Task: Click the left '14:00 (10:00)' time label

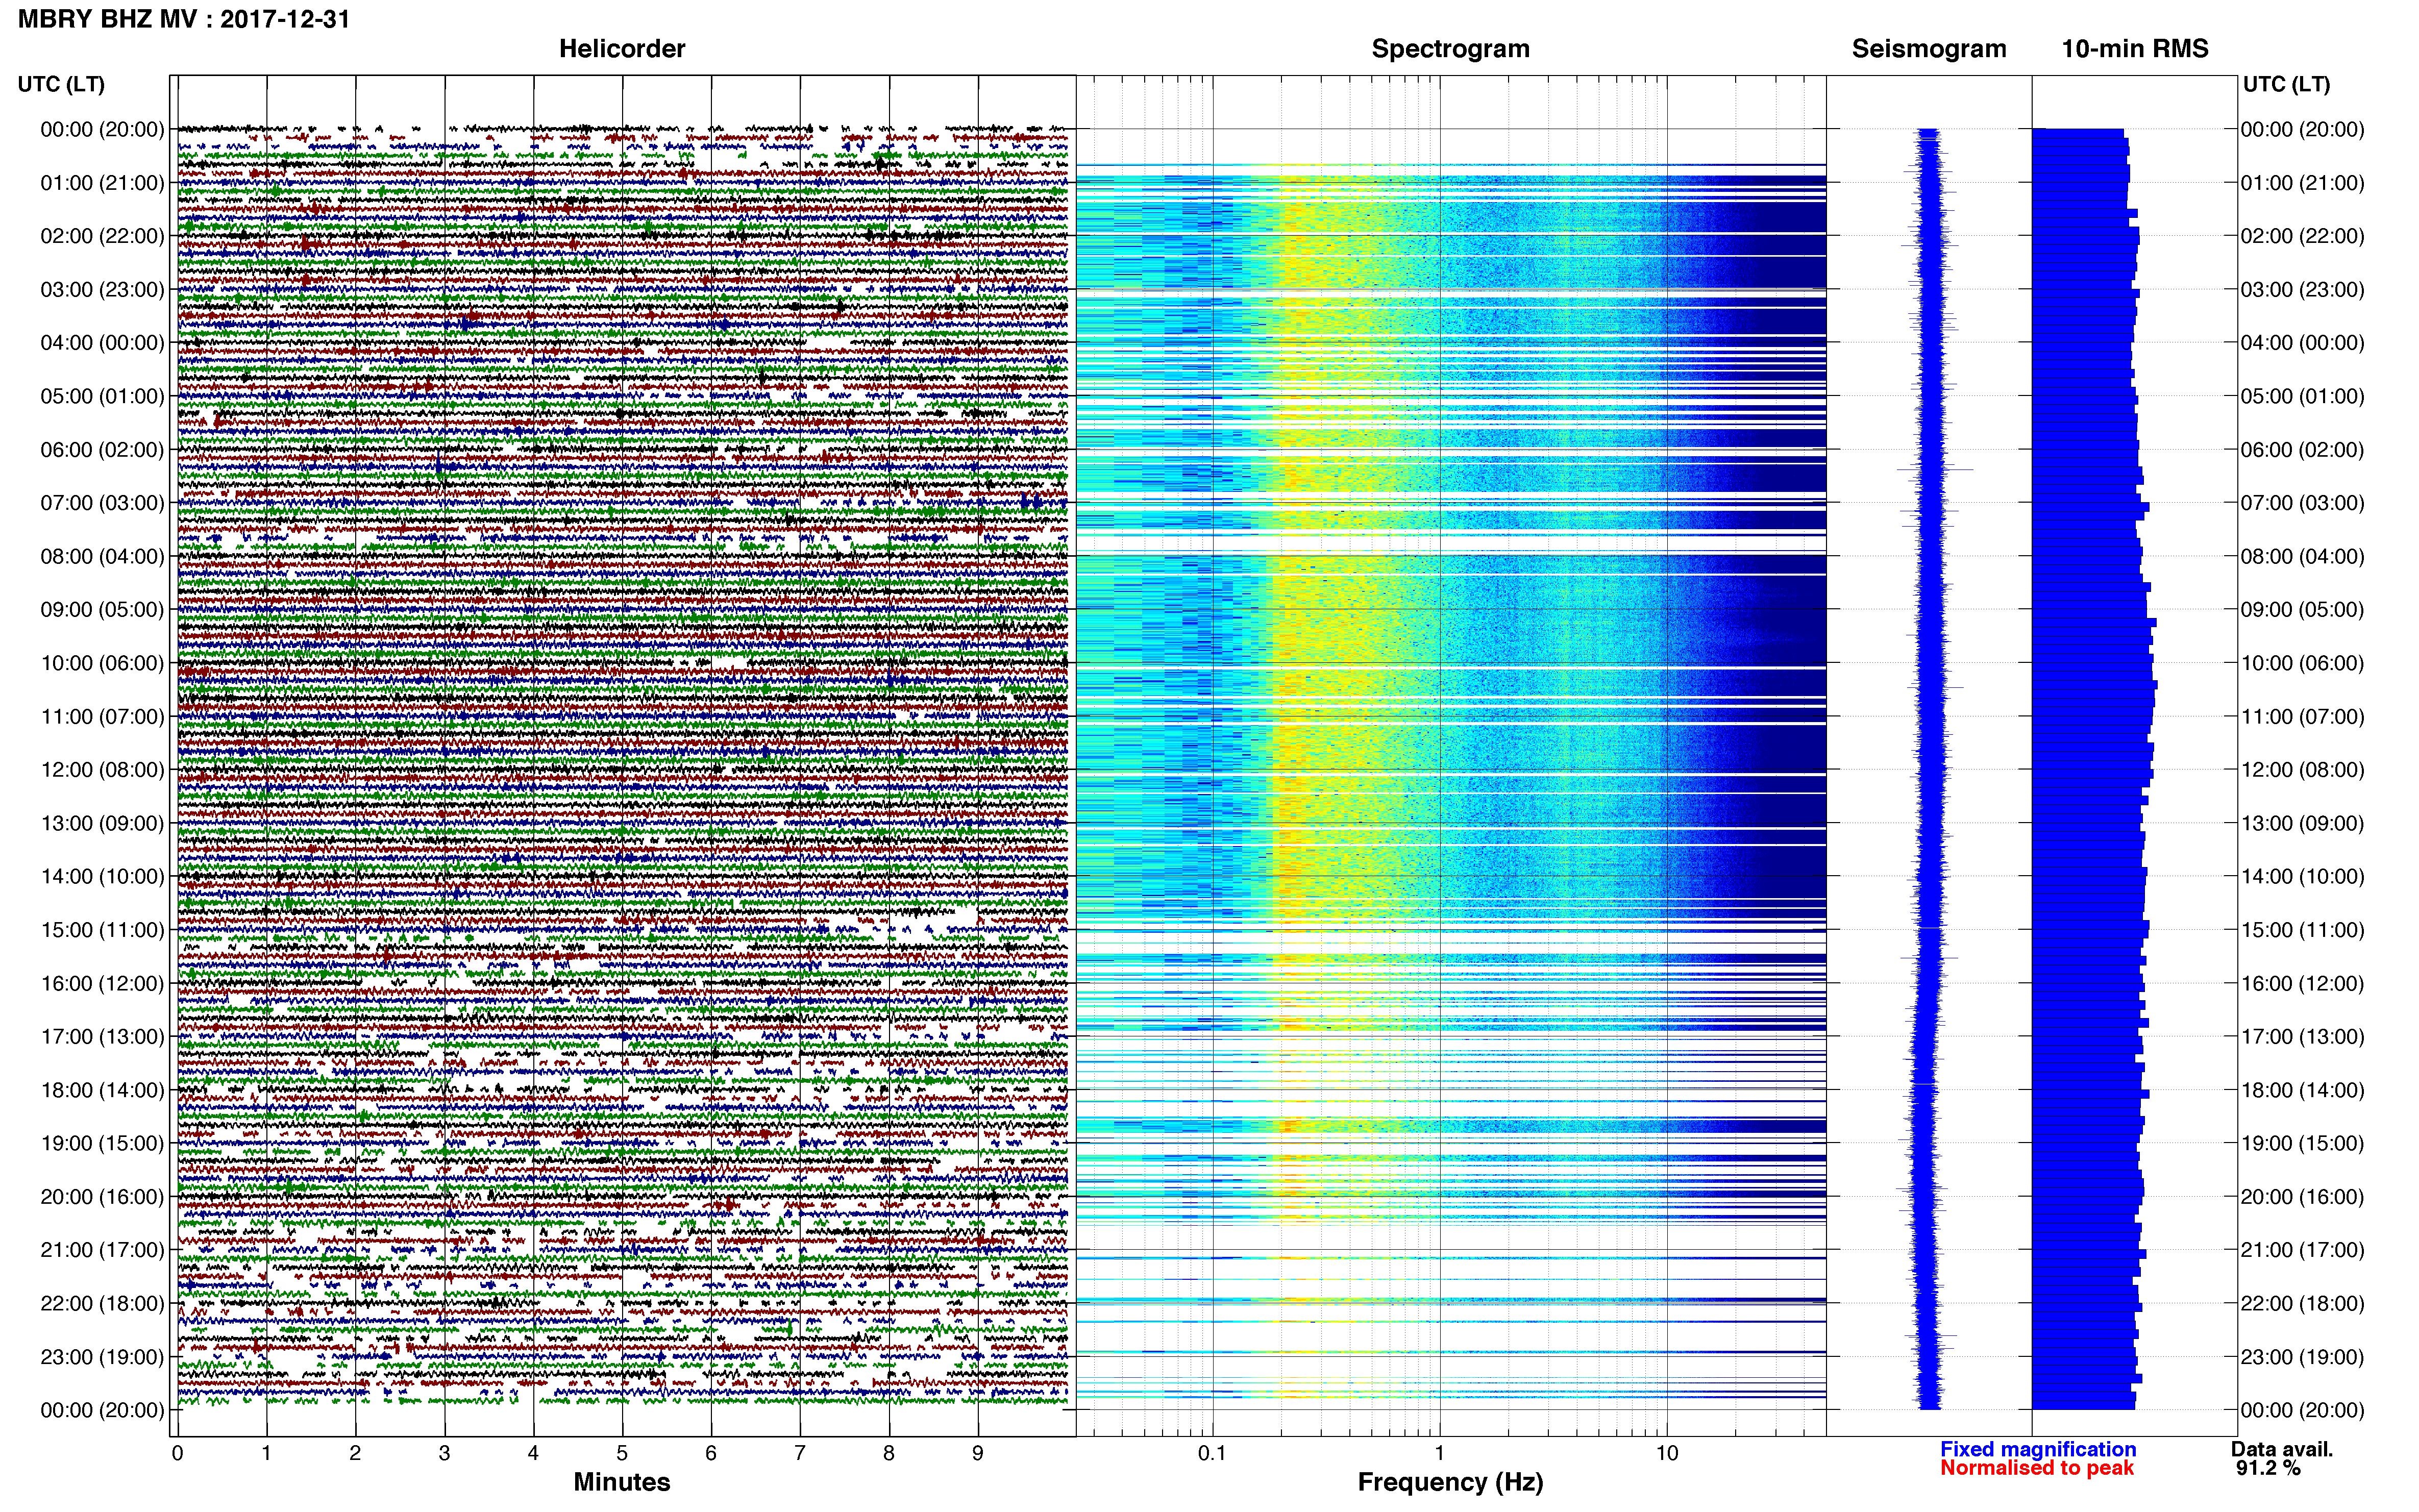Action: (x=102, y=877)
